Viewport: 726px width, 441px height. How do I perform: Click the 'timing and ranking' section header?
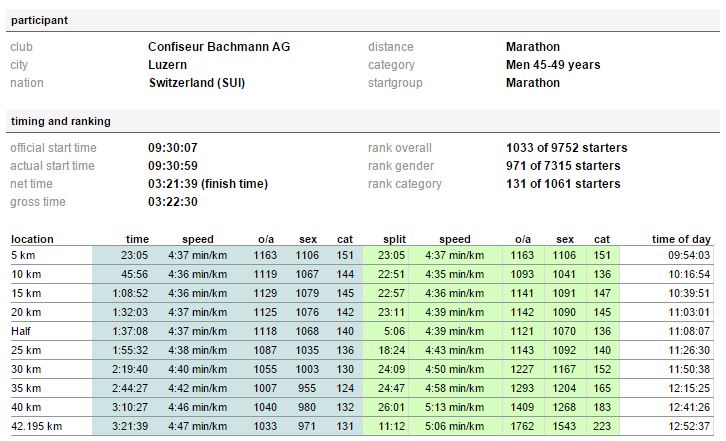(61, 121)
